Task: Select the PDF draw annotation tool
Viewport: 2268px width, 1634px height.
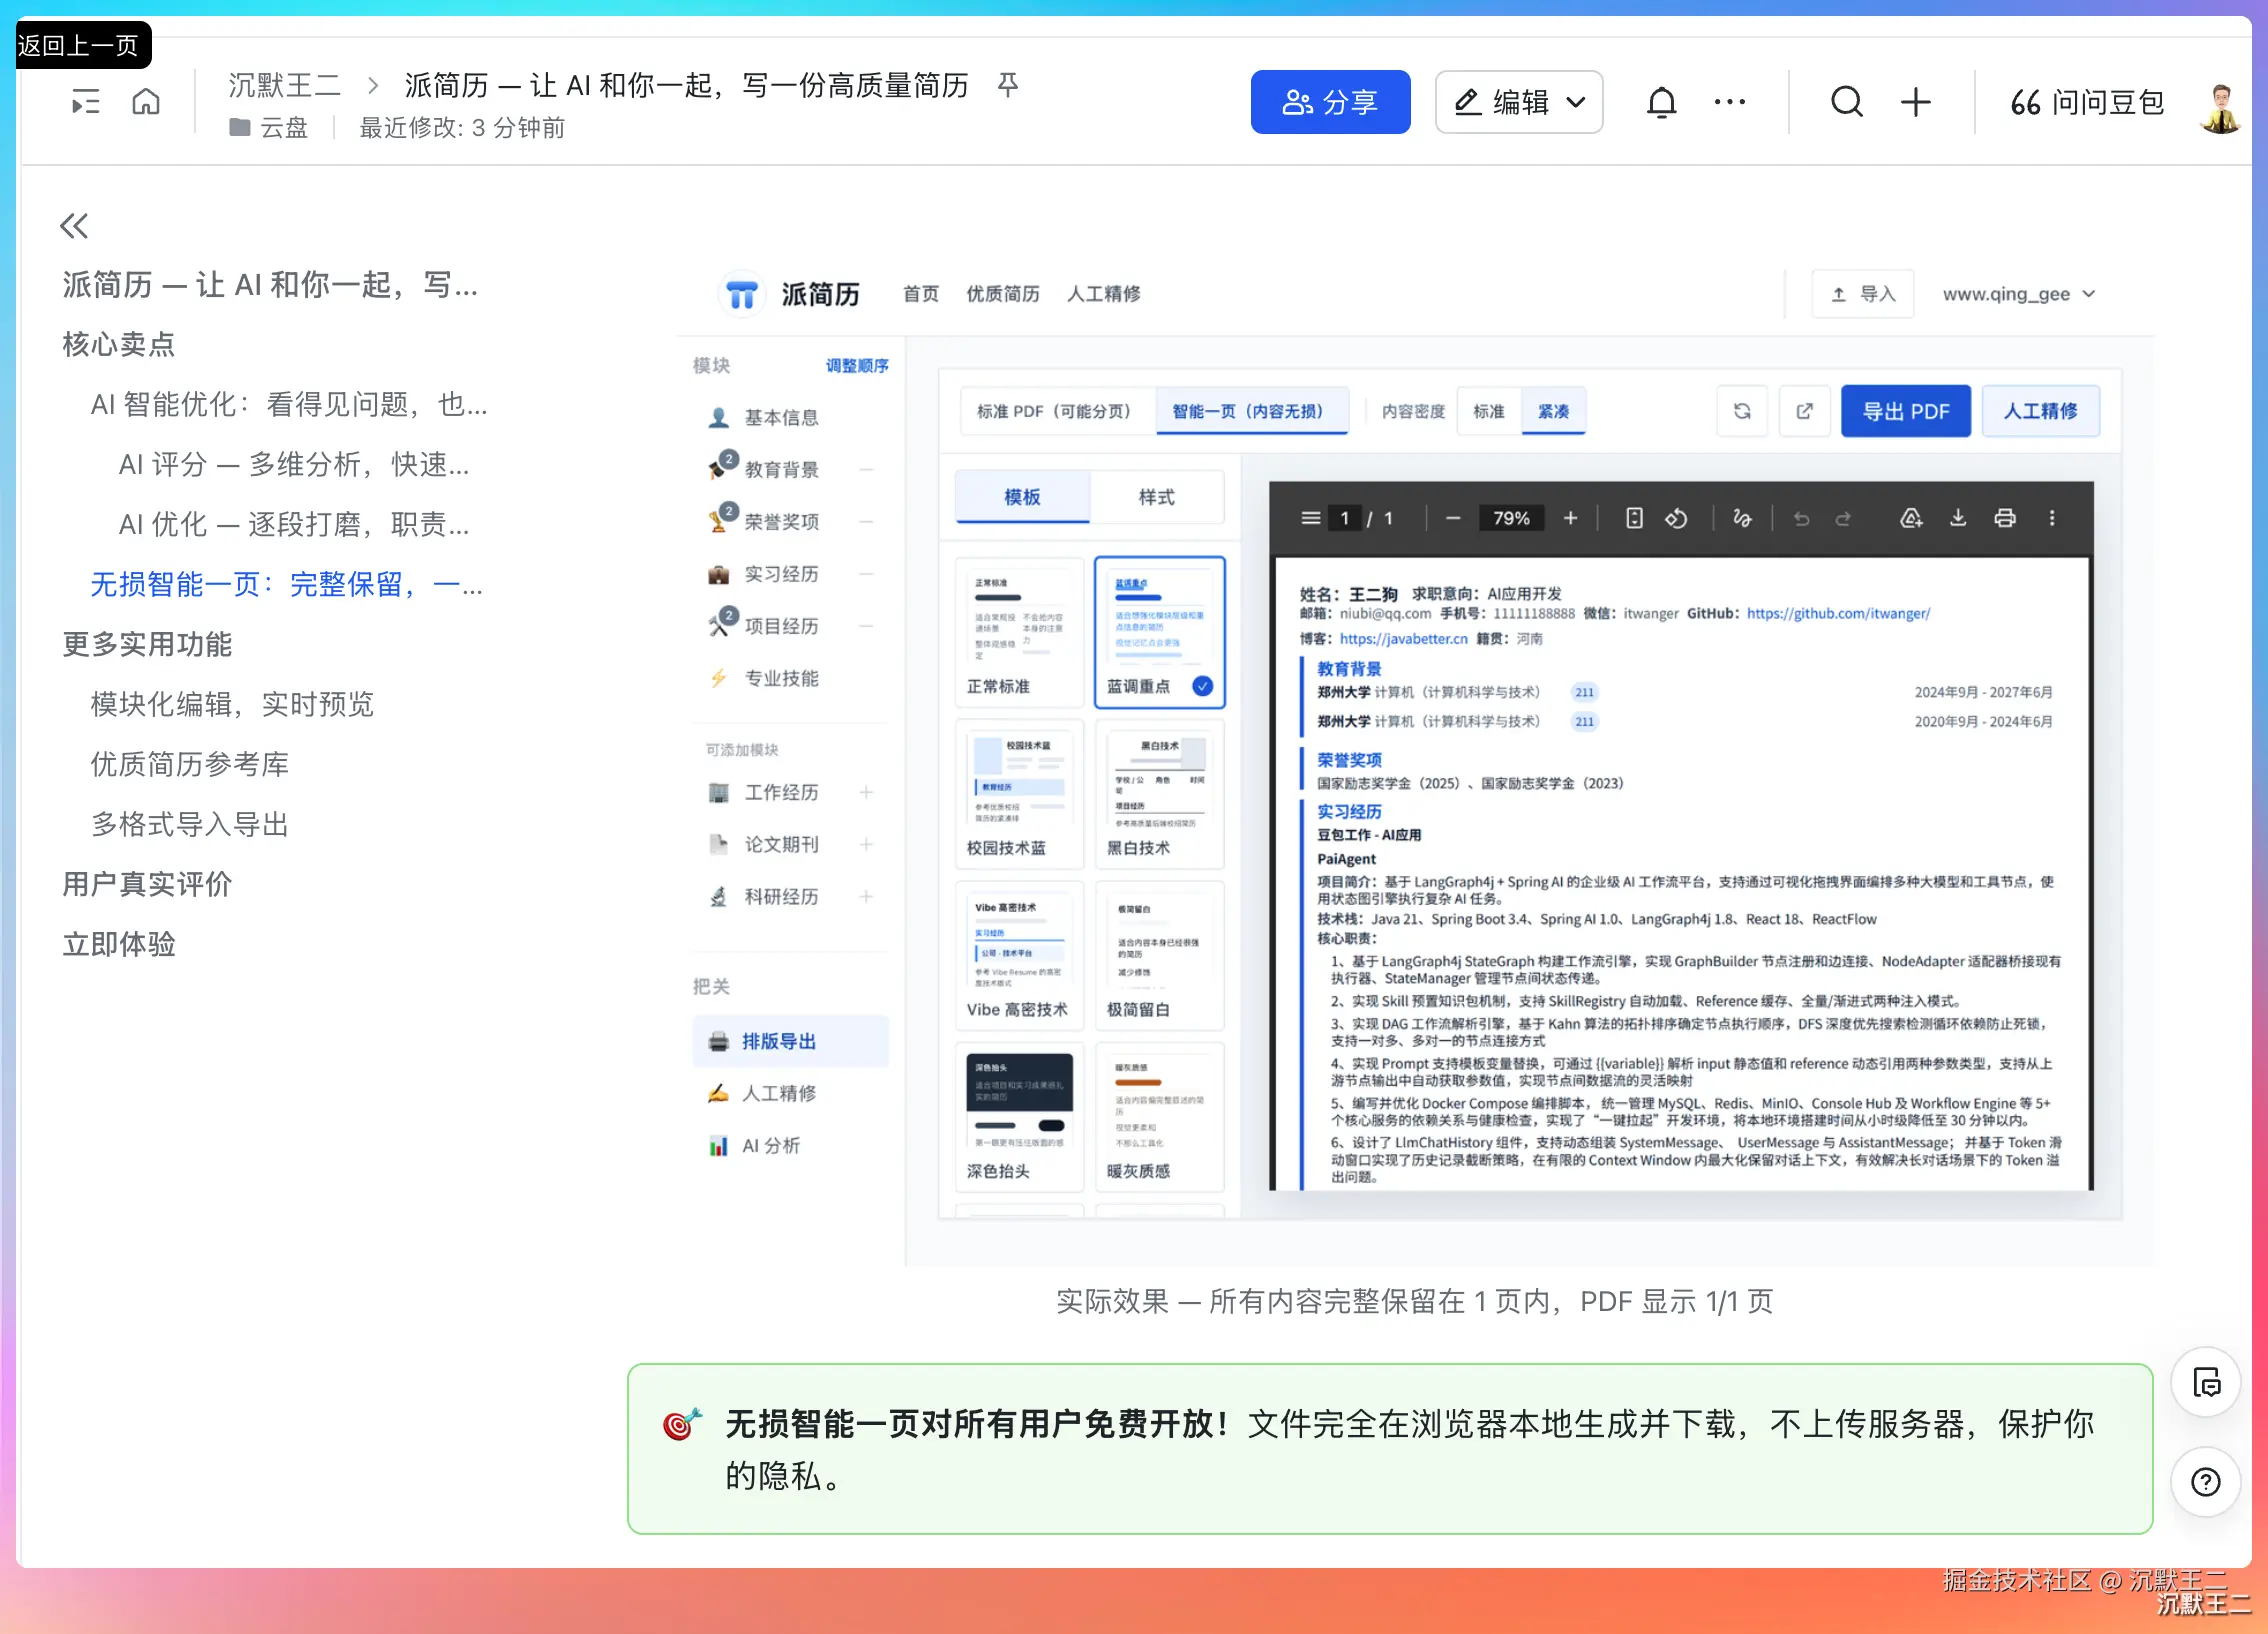Action: coord(1742,518)
